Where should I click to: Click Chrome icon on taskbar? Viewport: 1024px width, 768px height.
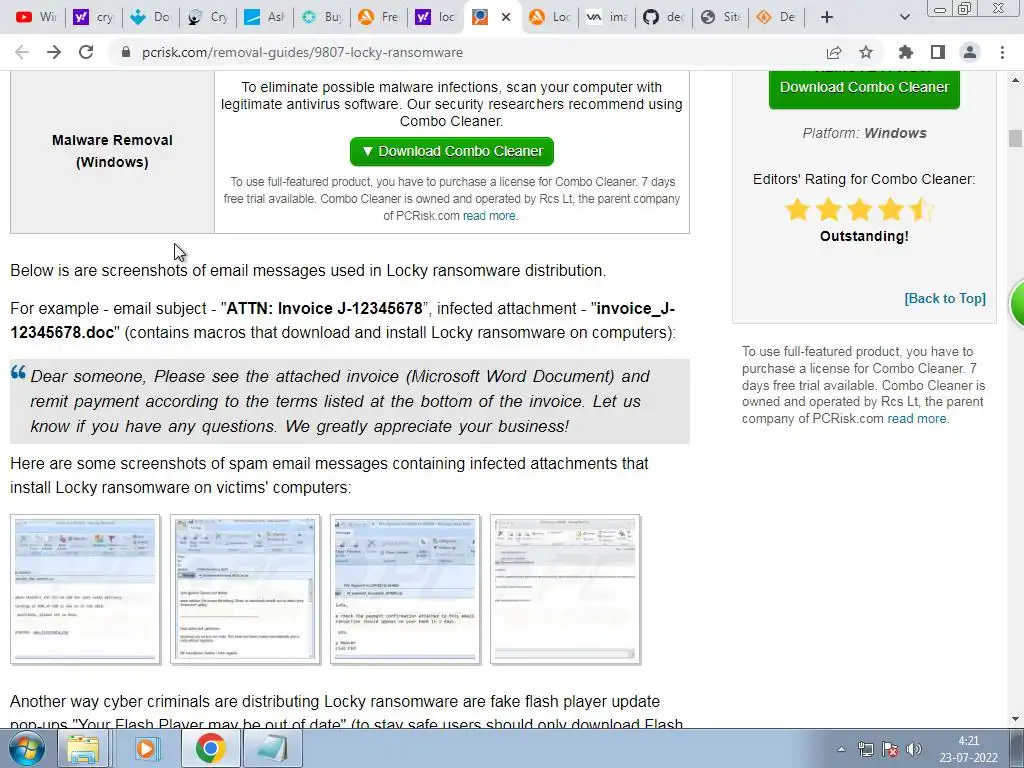pyautogui.click(x=210, y=748)
